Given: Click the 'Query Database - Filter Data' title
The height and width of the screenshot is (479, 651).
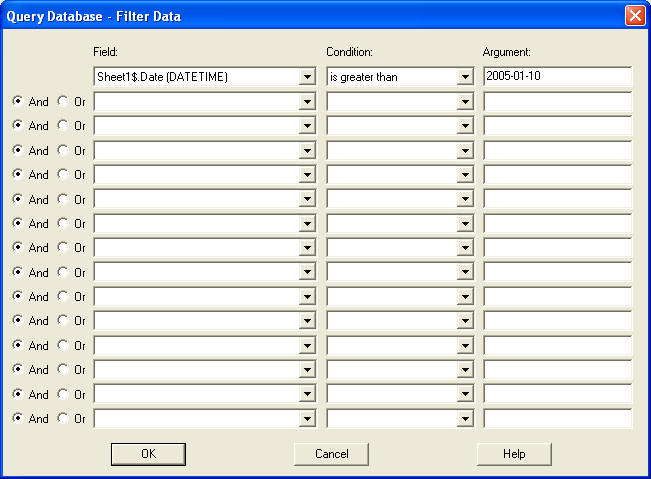Looking at the screenshot, I should [94, 16].
